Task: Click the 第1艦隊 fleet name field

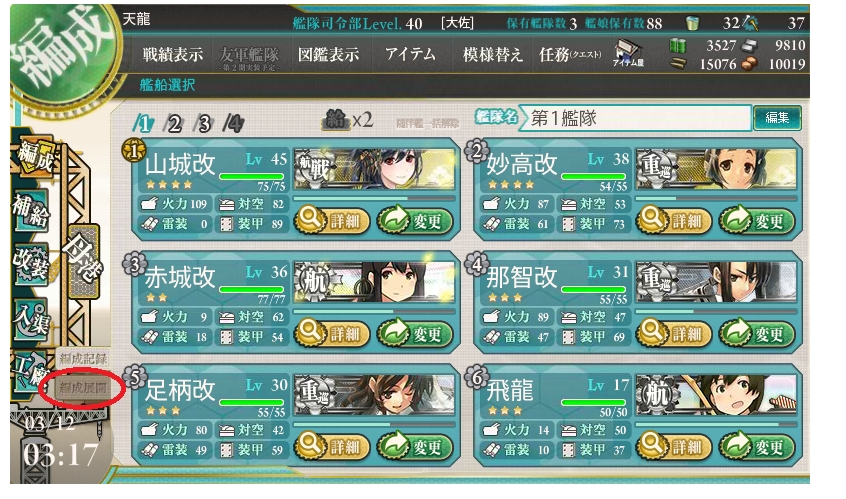Action: [x=635, y=118]
